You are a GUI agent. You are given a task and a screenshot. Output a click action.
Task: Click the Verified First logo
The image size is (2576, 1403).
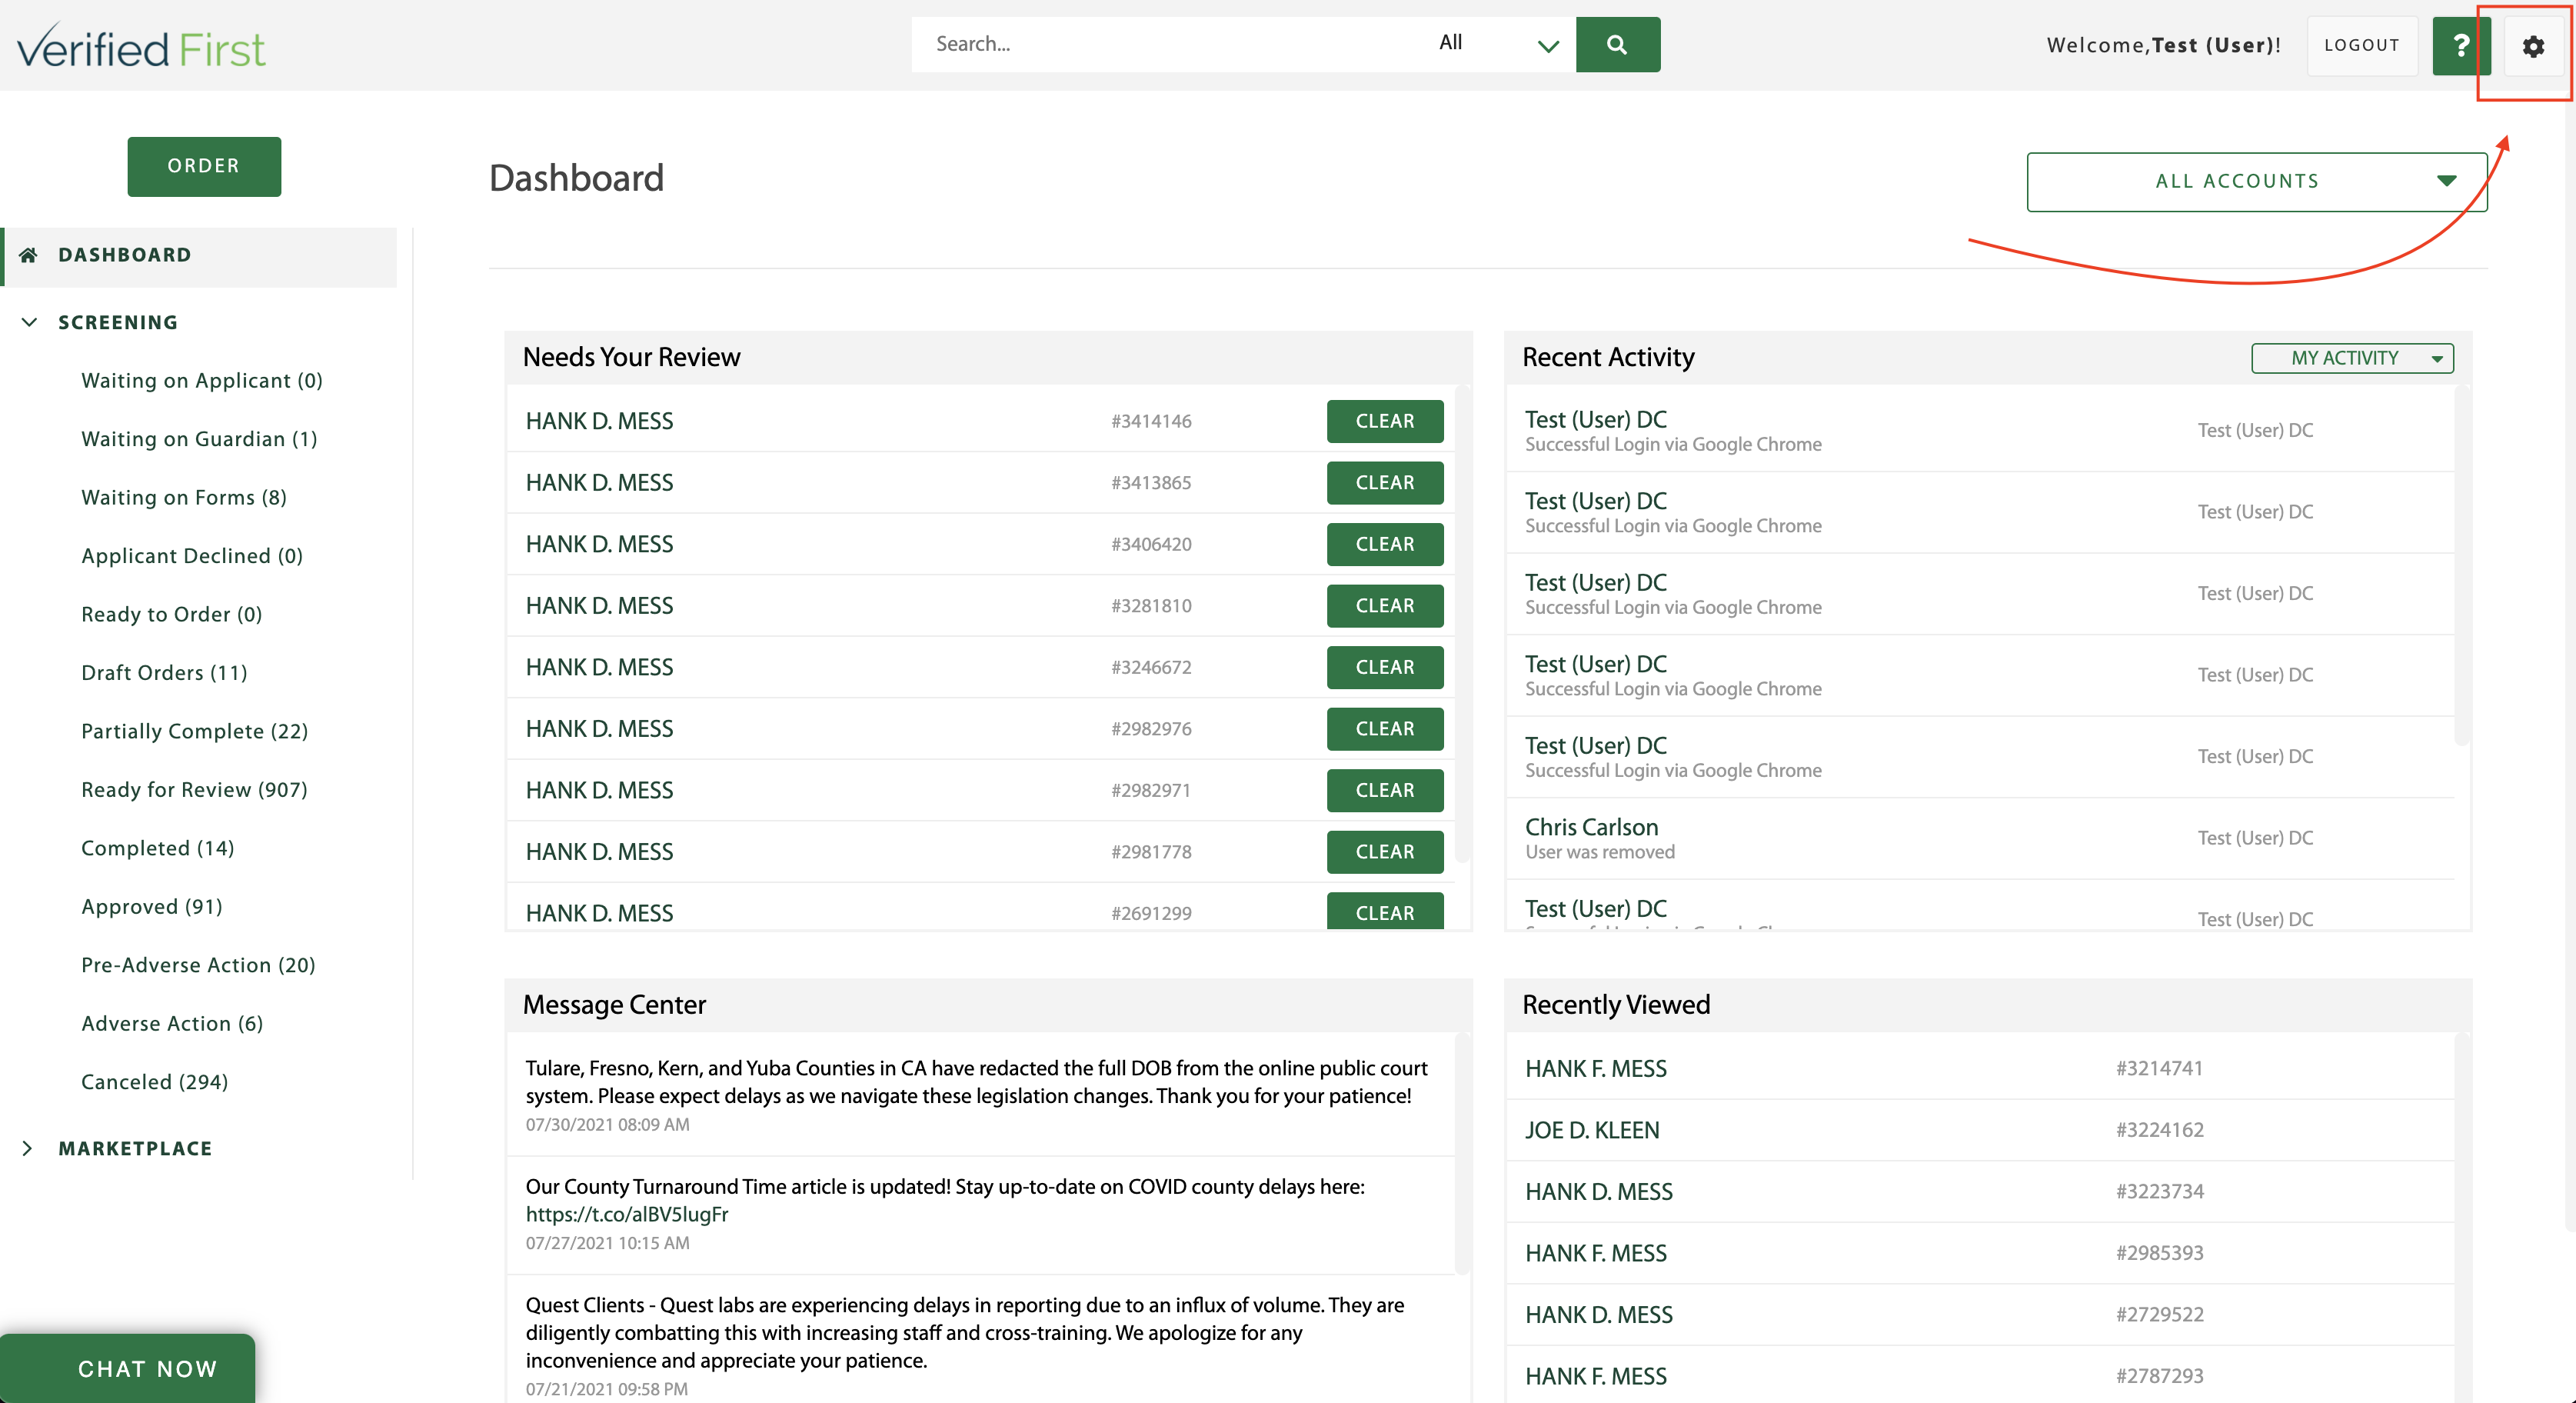click(141, 47)
